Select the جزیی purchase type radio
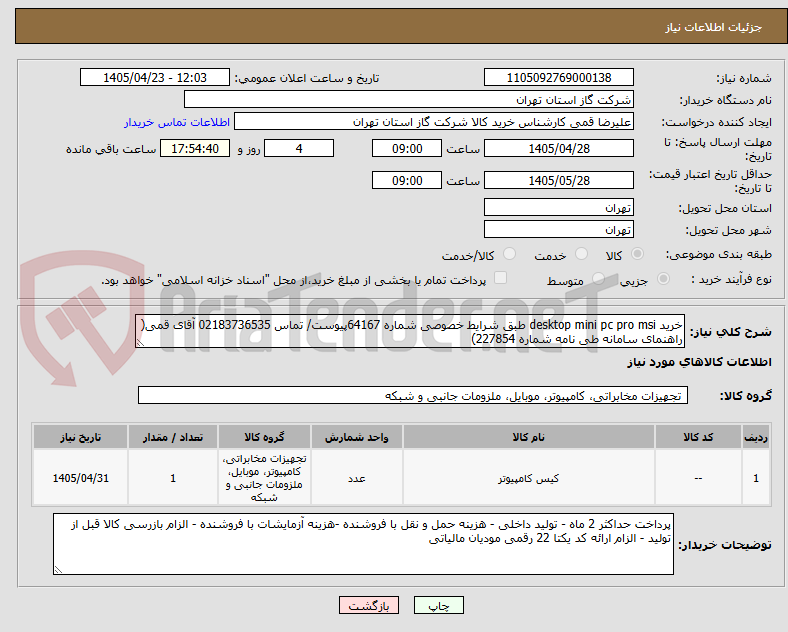The image size is (788, 632). [663, 278]
